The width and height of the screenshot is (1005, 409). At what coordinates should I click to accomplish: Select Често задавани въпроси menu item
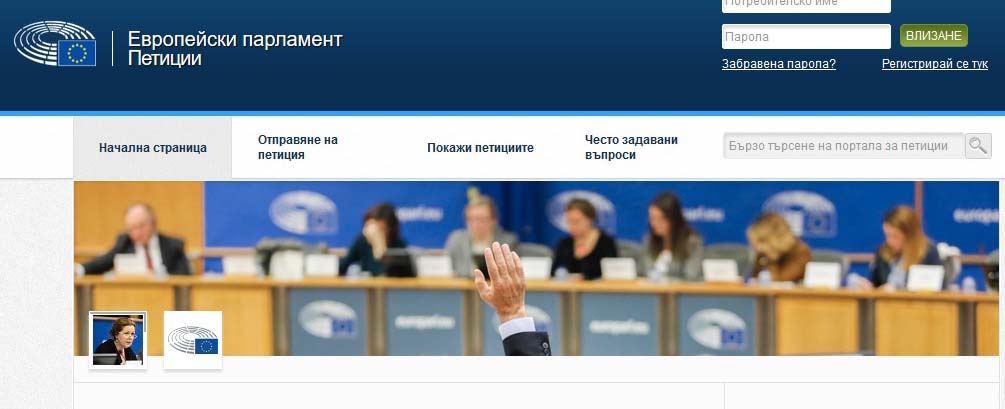[631, 147]
